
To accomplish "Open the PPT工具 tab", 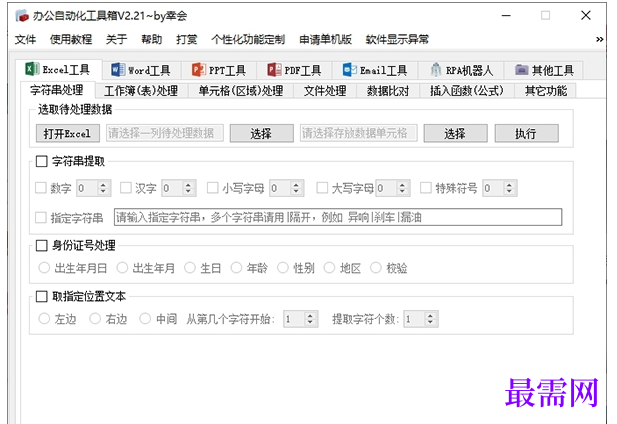I will point(219,70).
